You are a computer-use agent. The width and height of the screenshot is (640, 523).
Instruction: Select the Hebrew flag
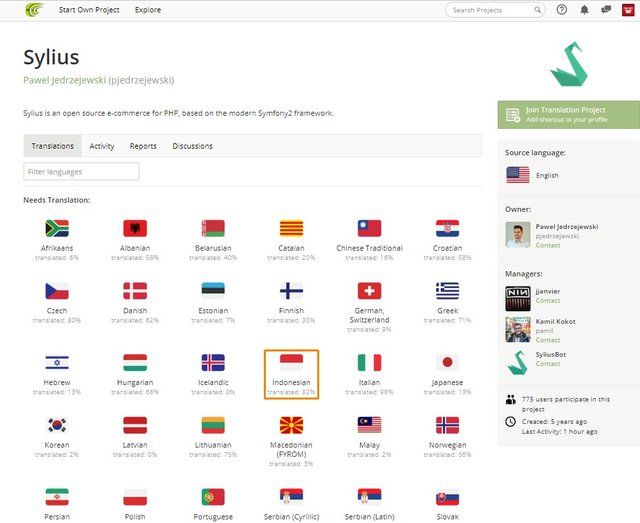57,363
